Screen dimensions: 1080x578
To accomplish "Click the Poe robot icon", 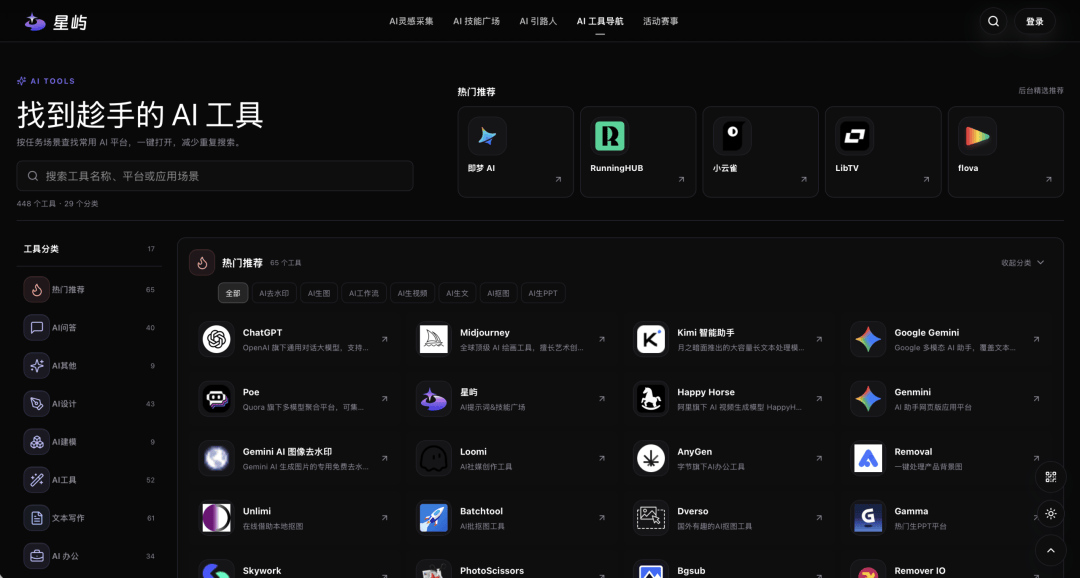I will point(216,399).
